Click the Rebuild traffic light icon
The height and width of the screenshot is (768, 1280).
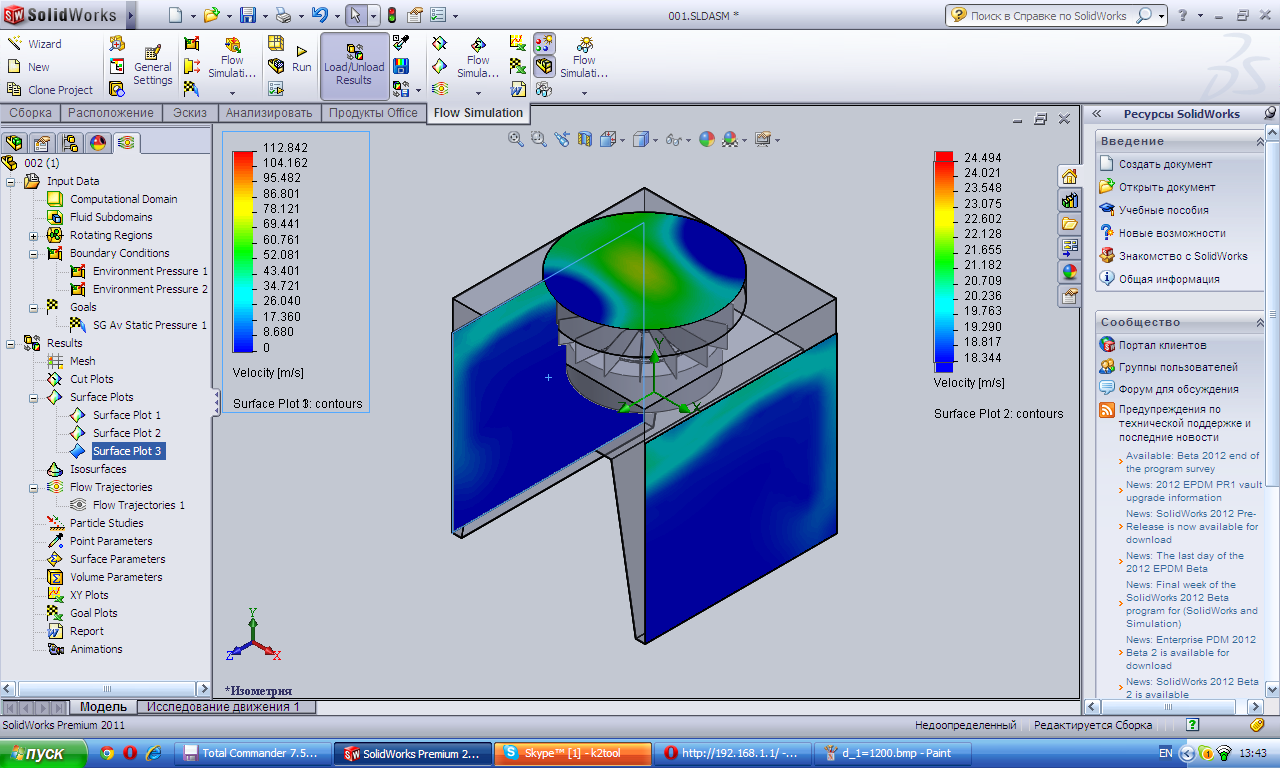[392, 16]
